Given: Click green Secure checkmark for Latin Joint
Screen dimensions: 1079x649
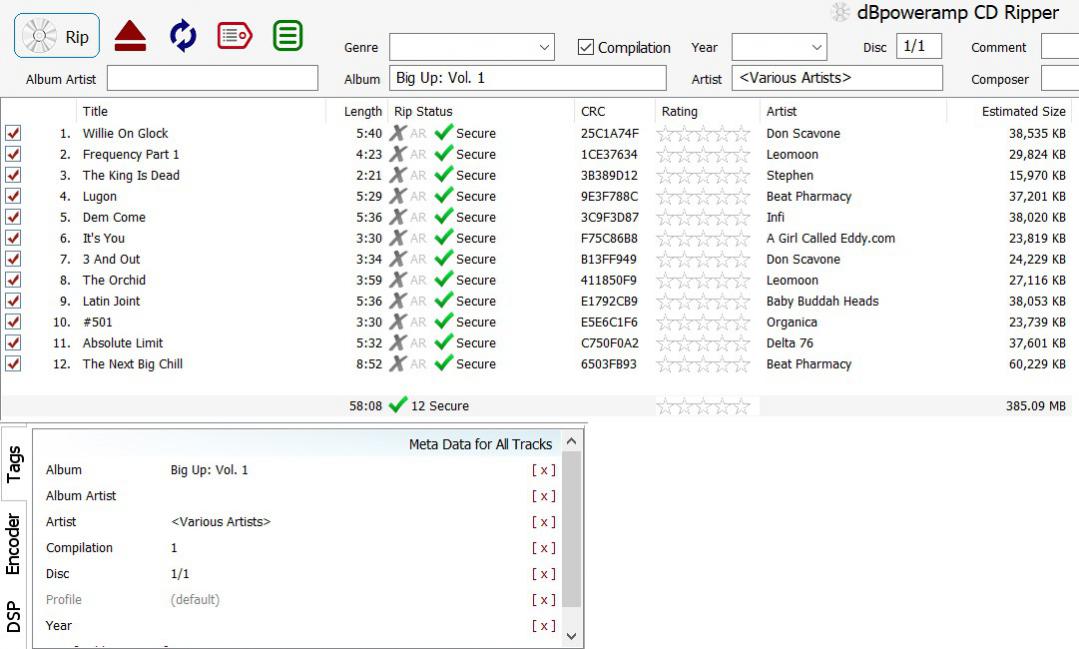Looking at the screenshot, I should 444,301.
